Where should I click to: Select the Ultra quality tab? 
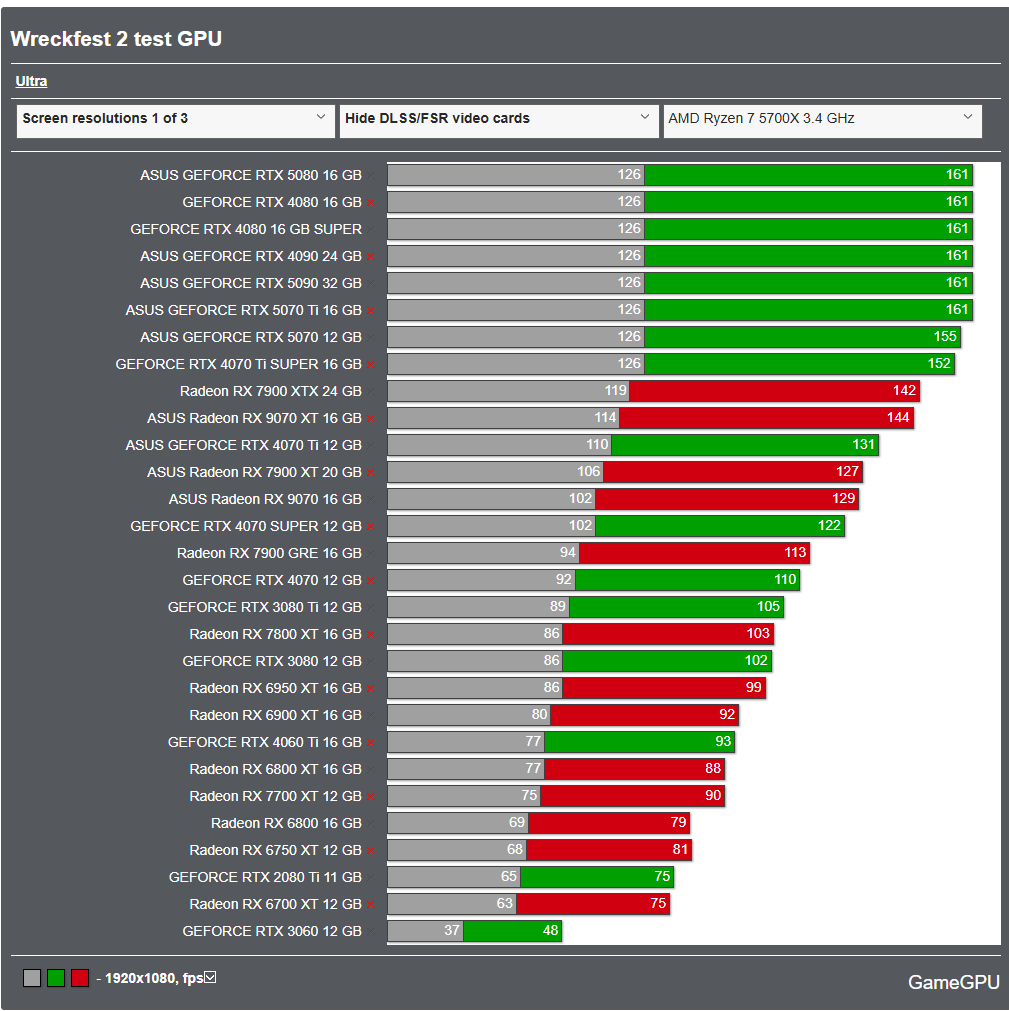pyautogui.click(x=31, y=81)
